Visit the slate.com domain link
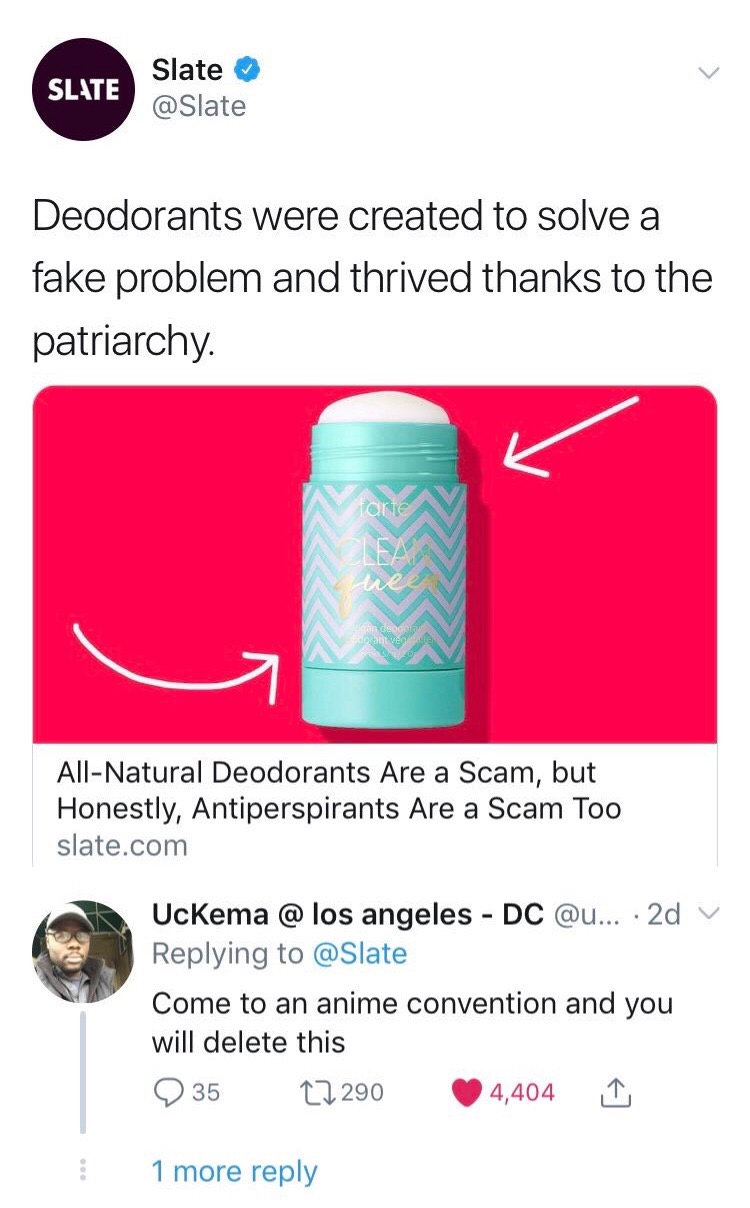Screen dimensions: 750x1208 point(122,845)
